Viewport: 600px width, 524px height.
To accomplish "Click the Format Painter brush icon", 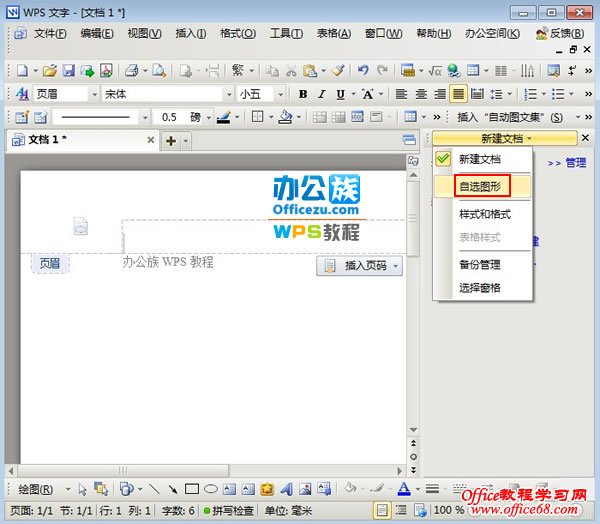I will coord(339,71).
